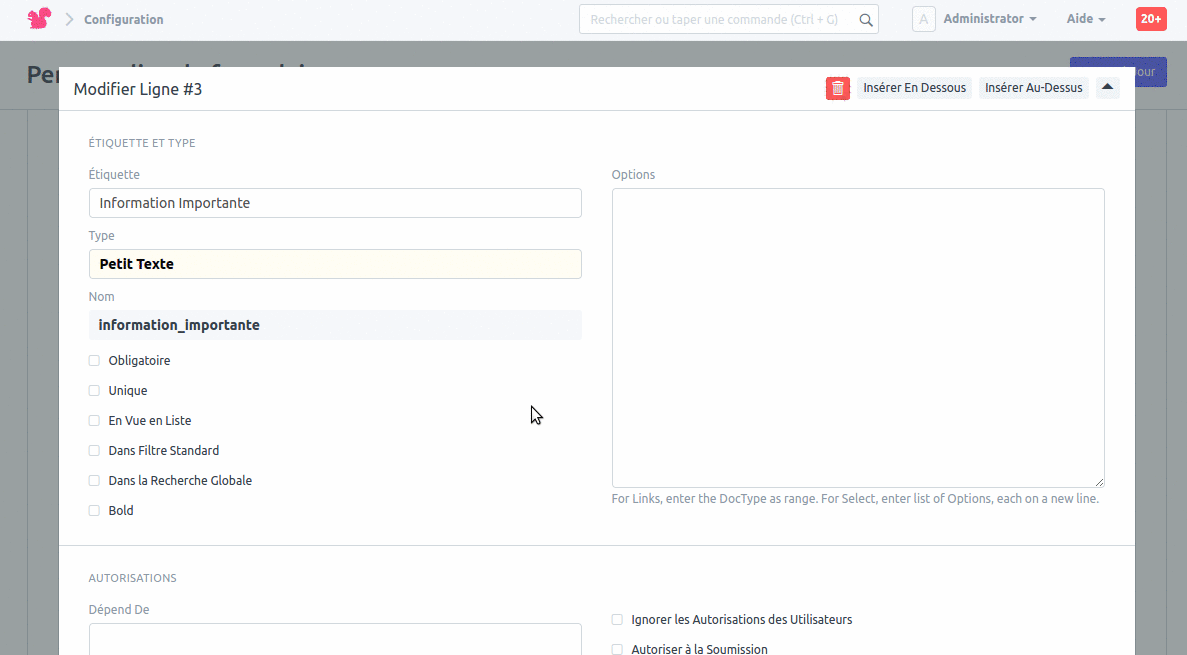This screenshot has width=1187, height=655.
Task: Click the red trash delete icon
Action: pyautogui.click(x=837, y=88)
